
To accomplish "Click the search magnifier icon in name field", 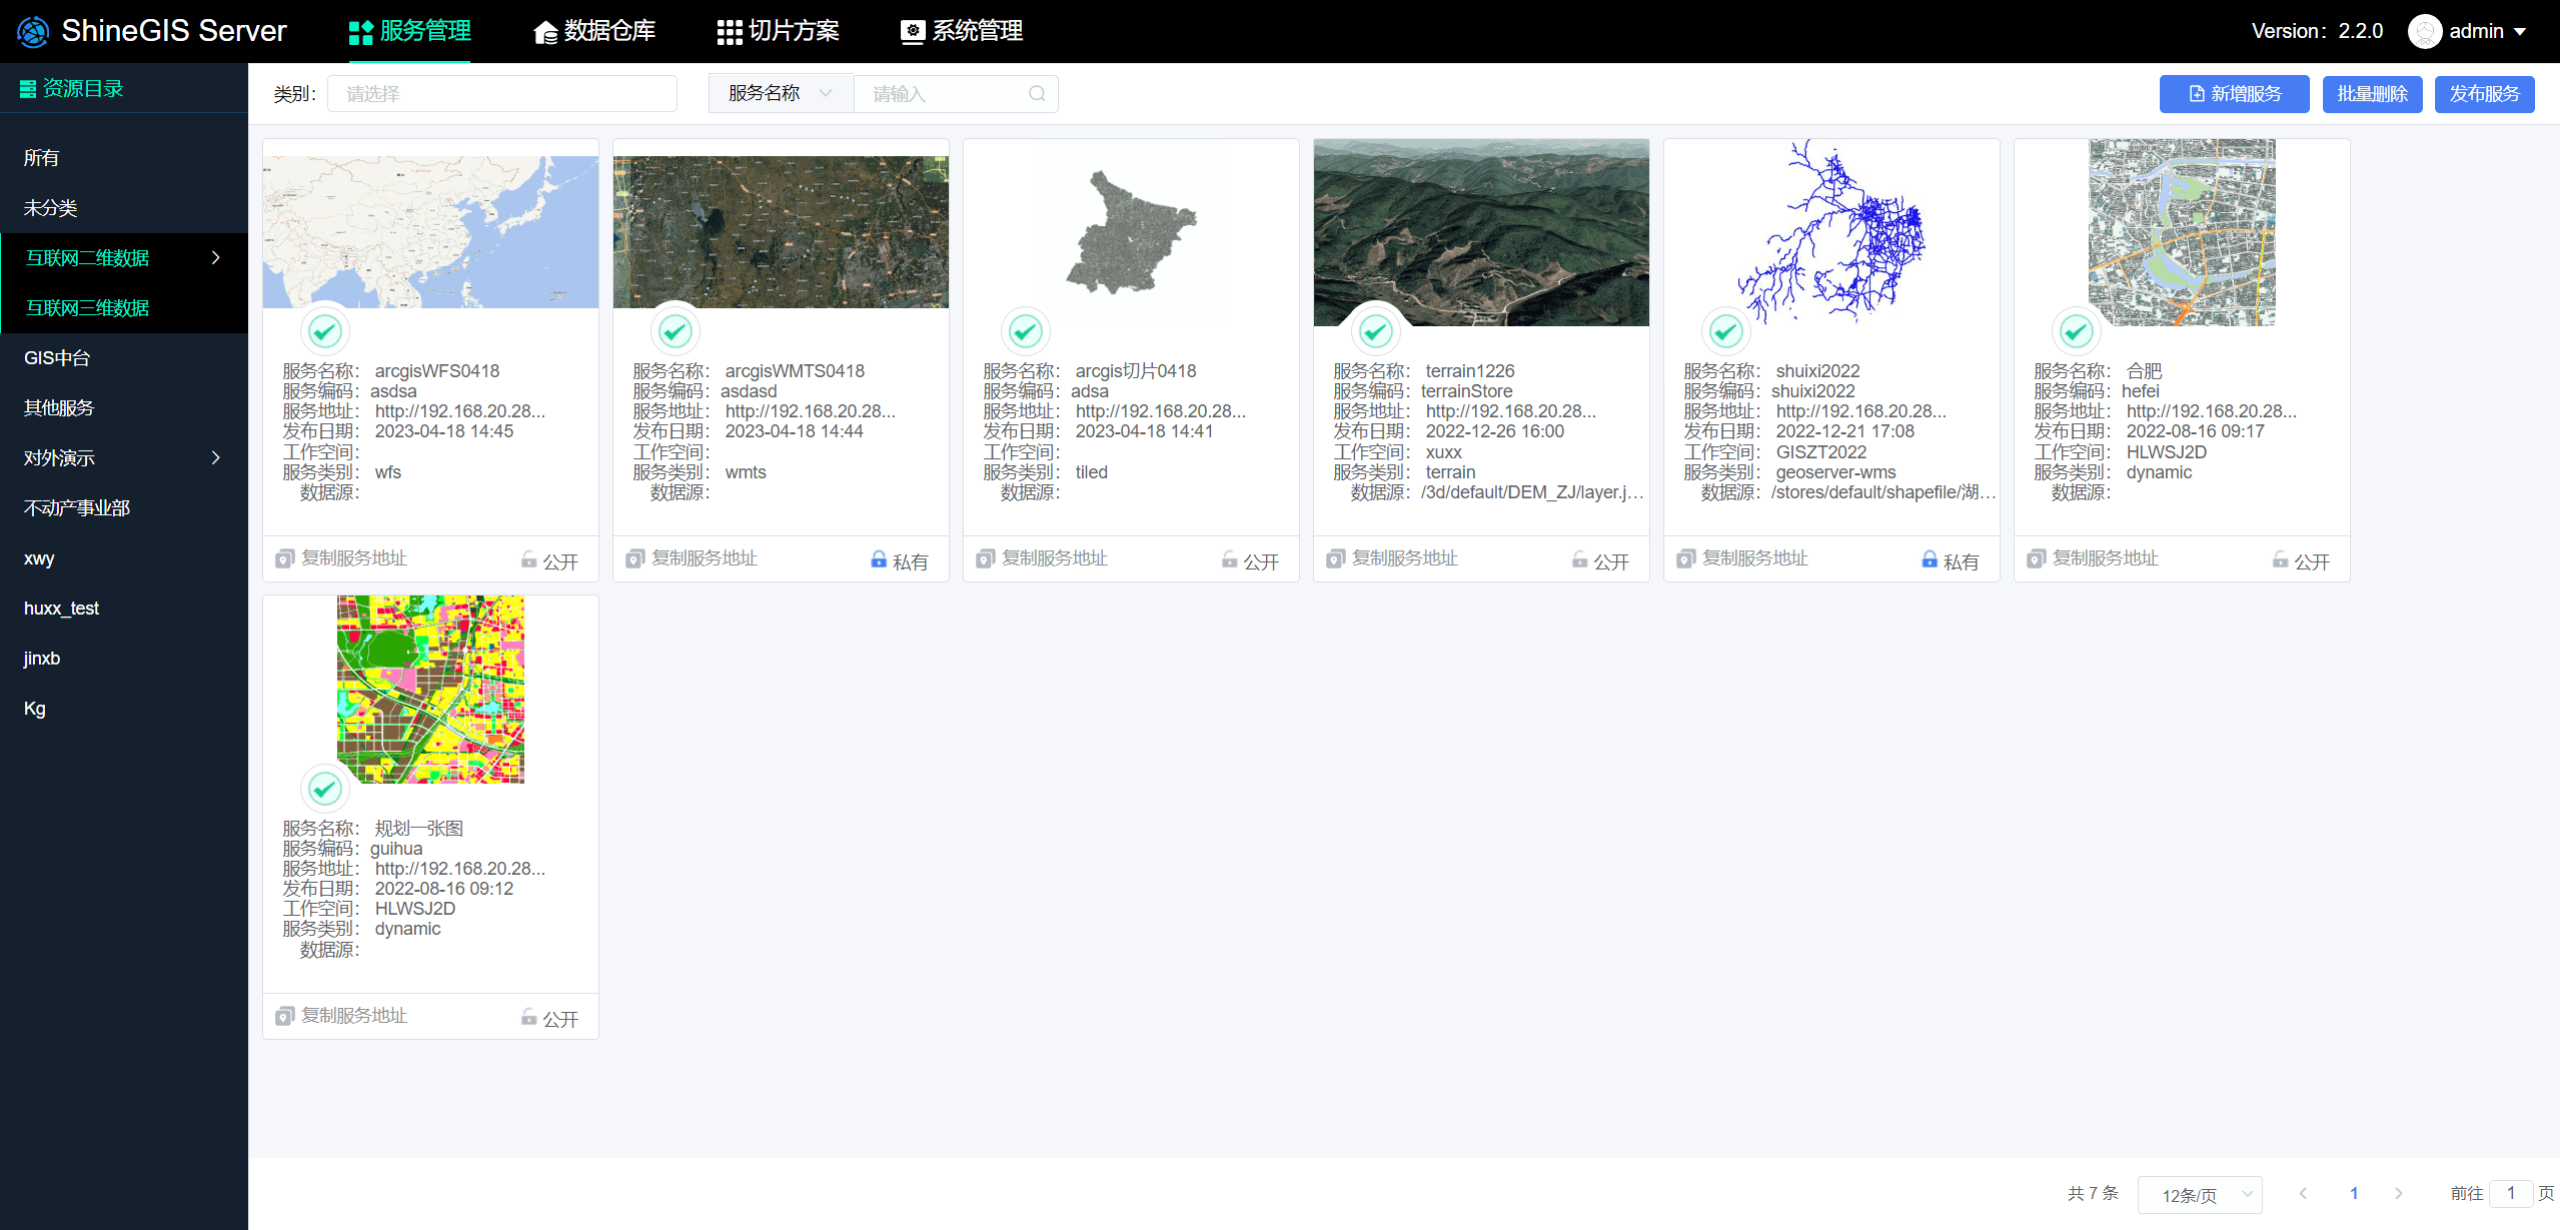I will (1037, 94).
